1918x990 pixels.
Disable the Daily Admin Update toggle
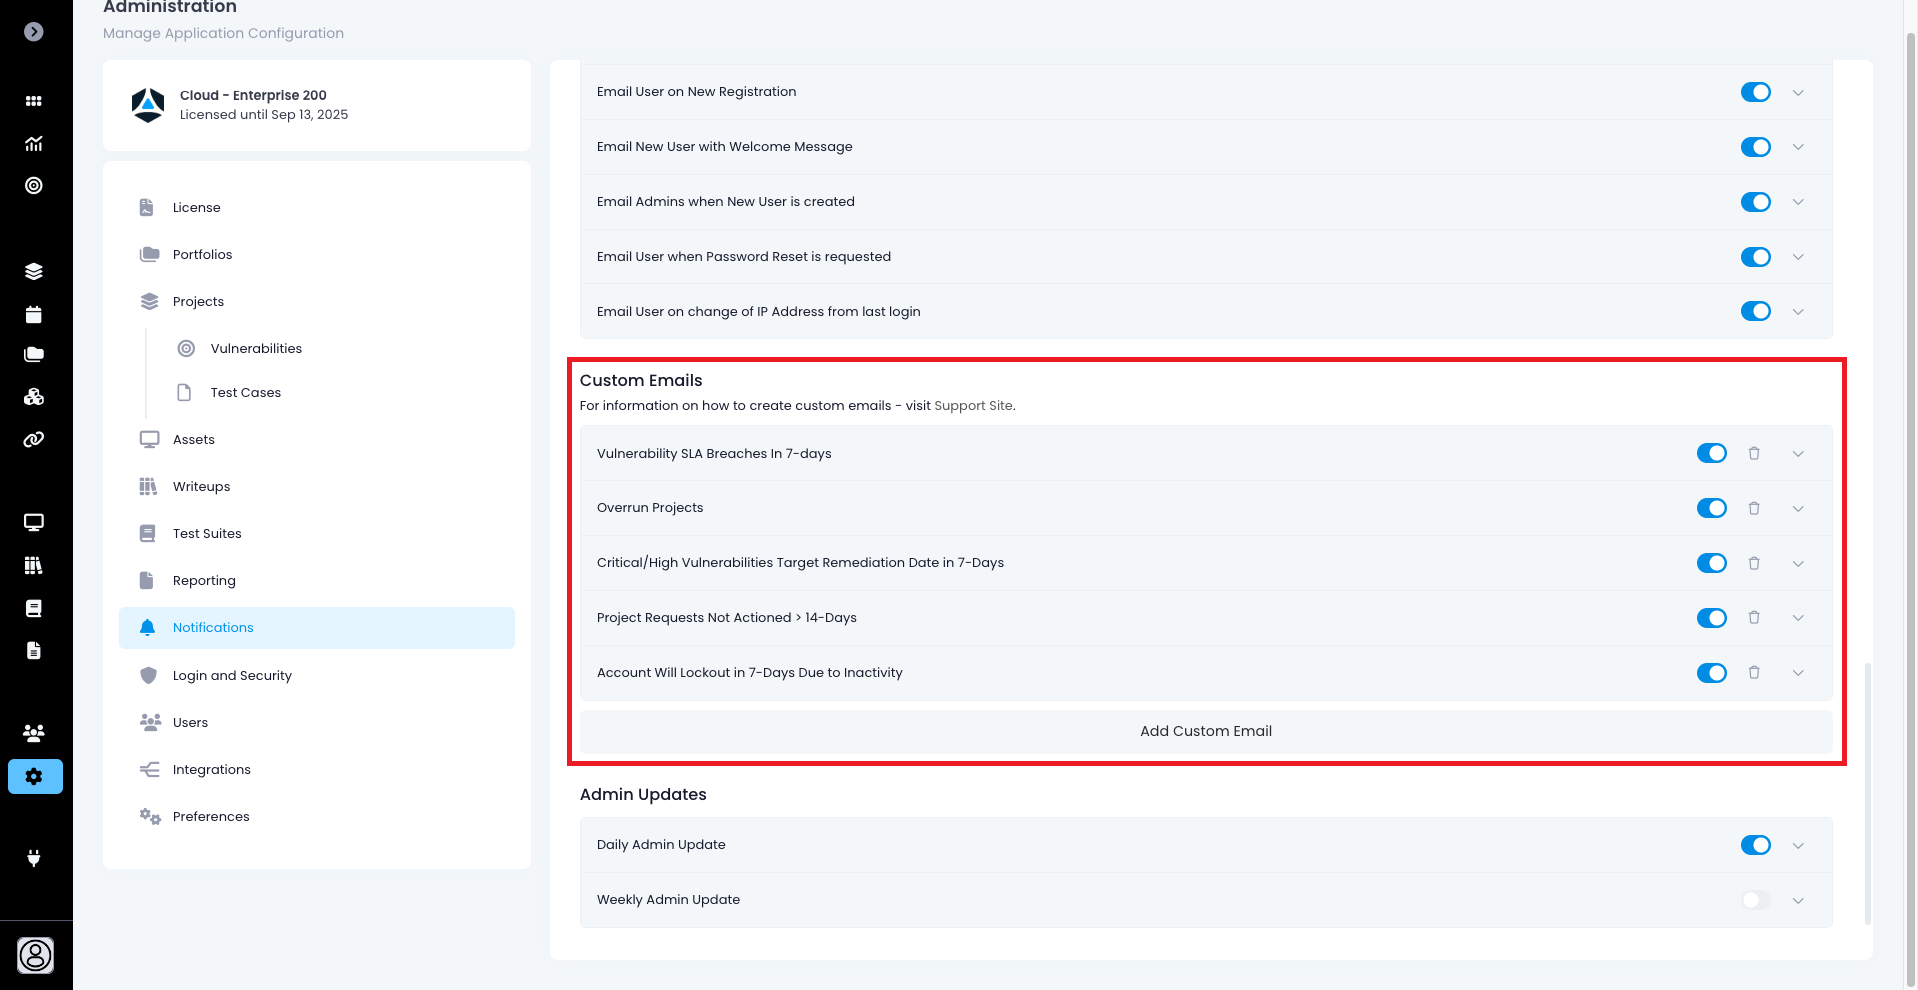pyautogui.click(x=1755, y=845)
